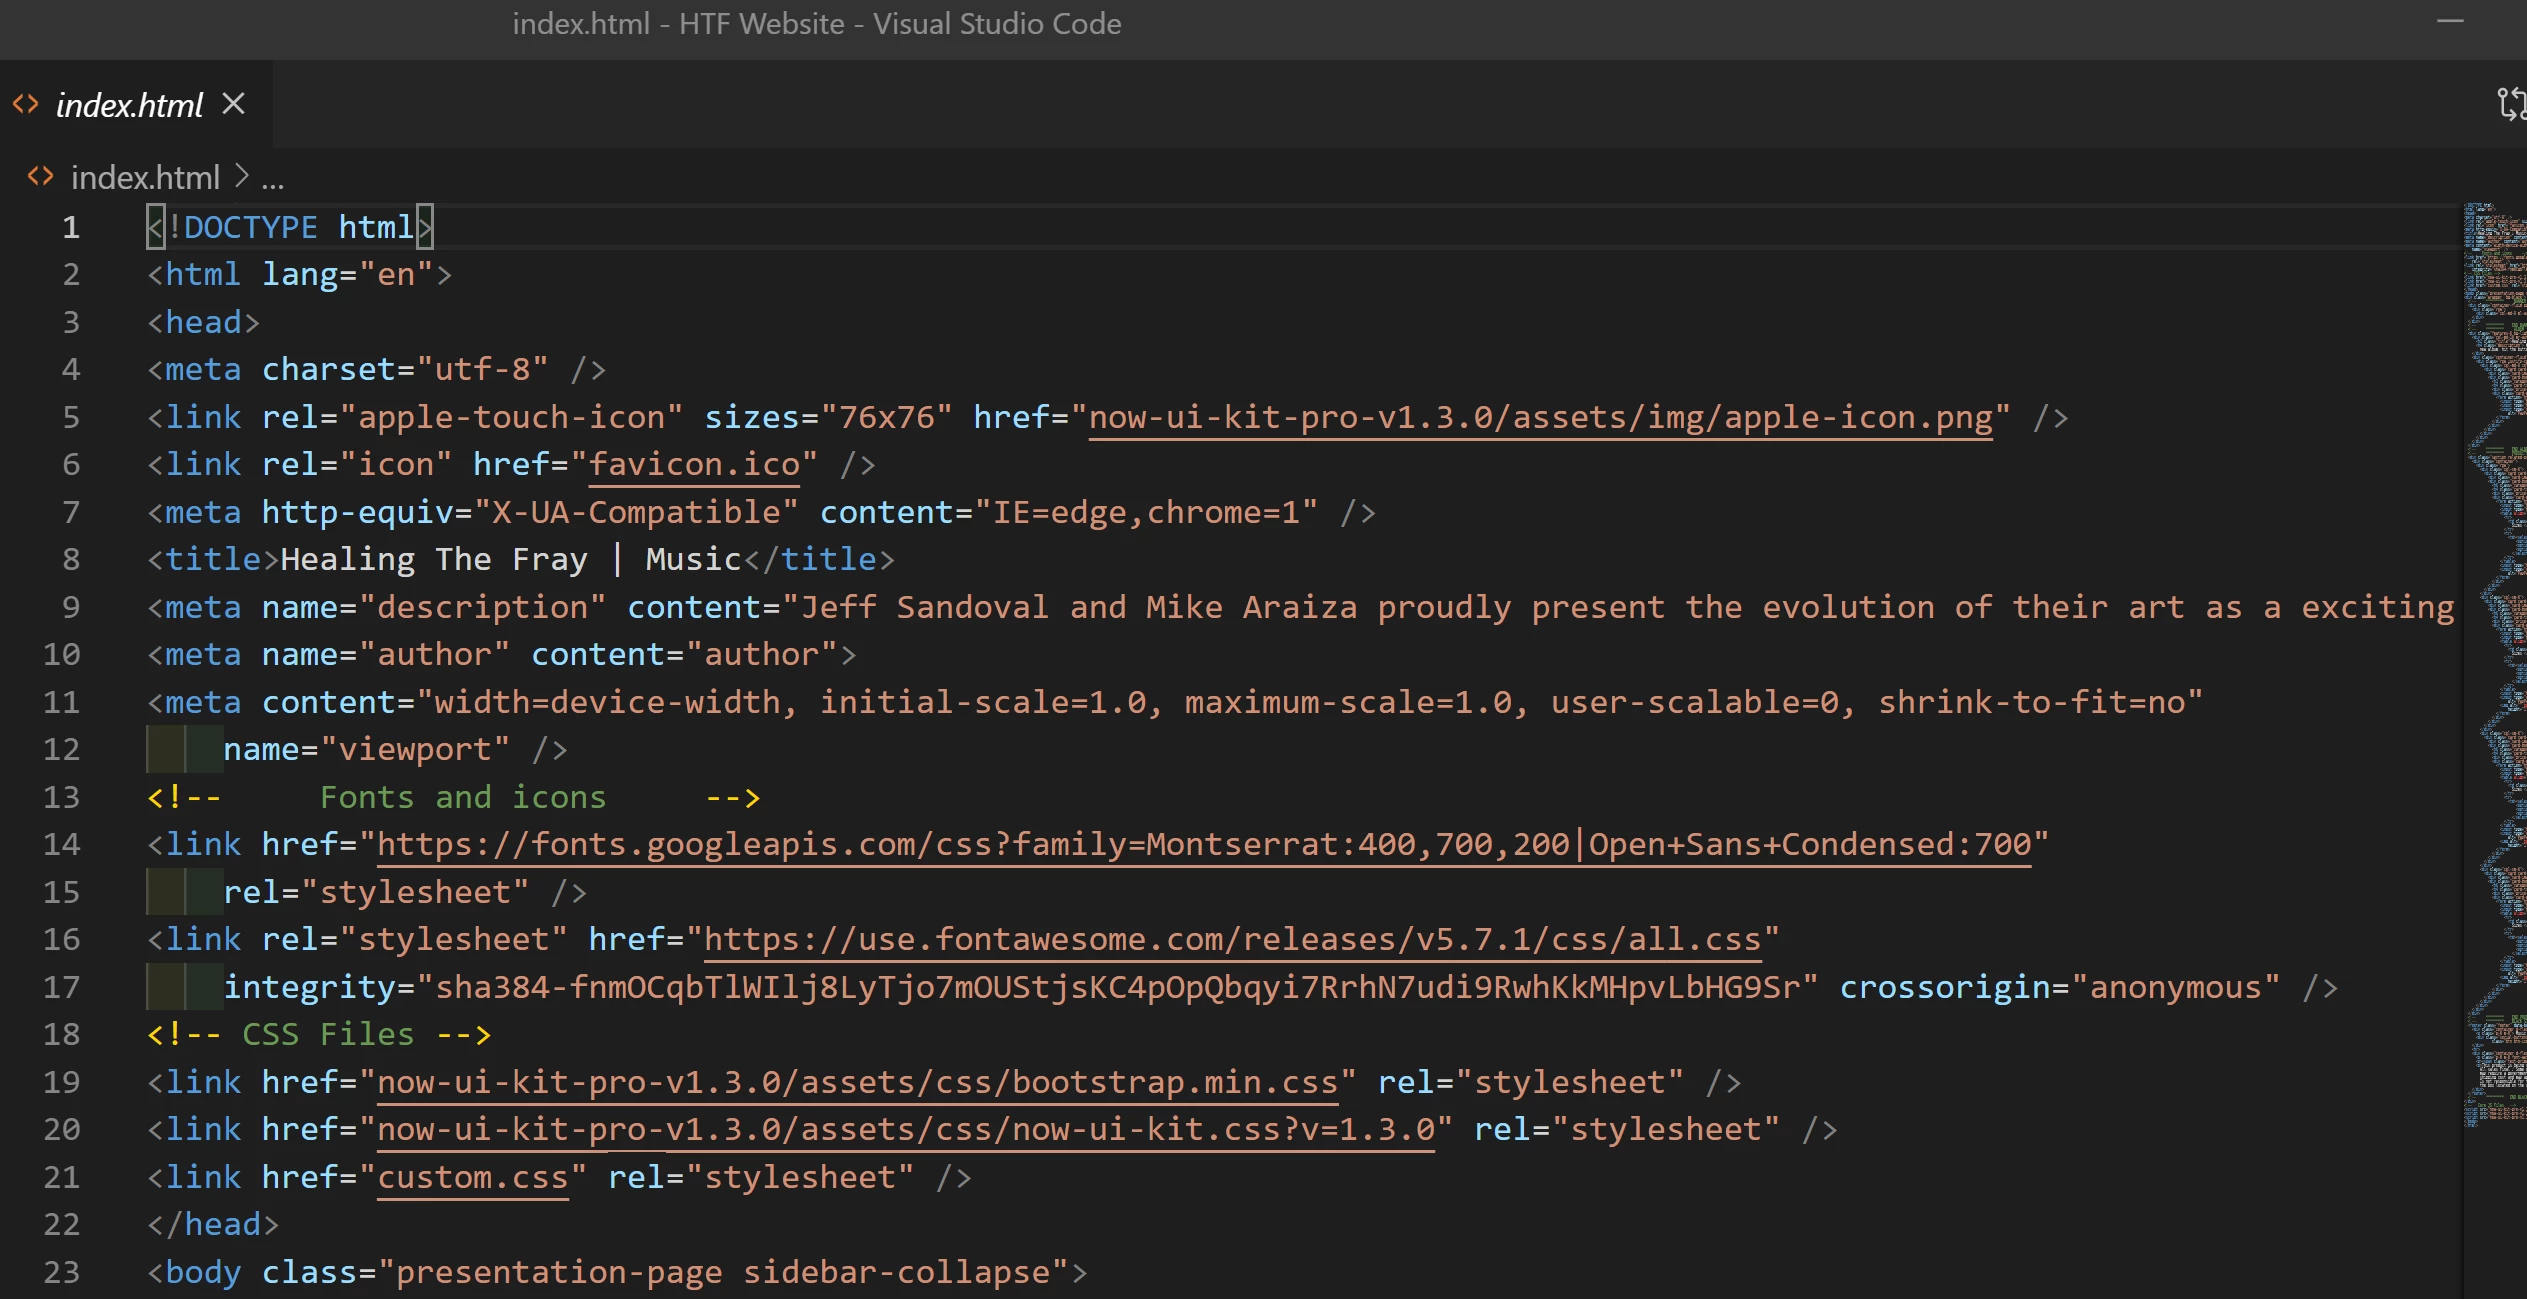
Task: Click line number 13 in the gutter
Action: [62, 797]
